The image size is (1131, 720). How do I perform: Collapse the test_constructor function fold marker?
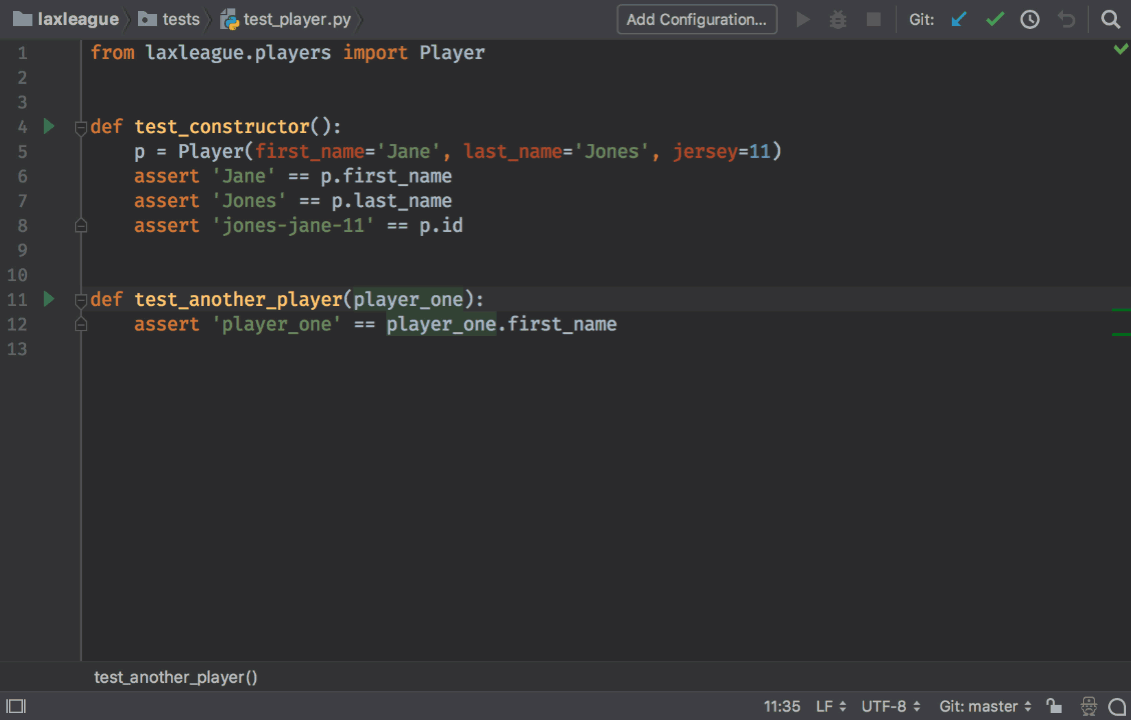click(x=80, y=127)
